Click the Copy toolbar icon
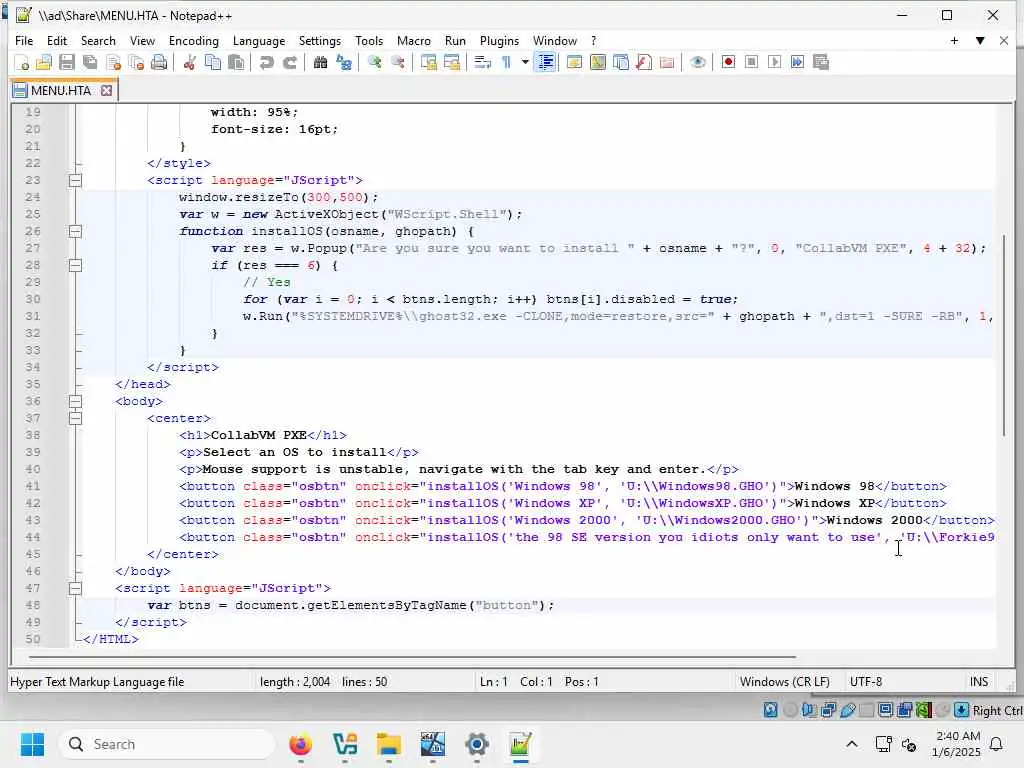The width and height of the screenshot is (1024, 768). (x=213, y=63)
